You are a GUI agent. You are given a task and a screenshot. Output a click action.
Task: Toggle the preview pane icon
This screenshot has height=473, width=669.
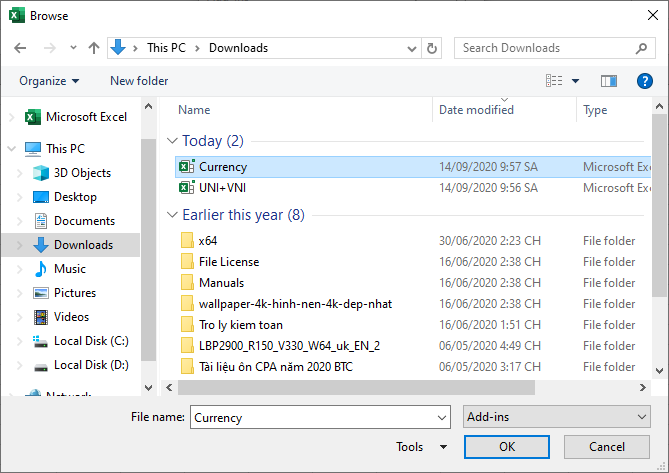[608, 81]
